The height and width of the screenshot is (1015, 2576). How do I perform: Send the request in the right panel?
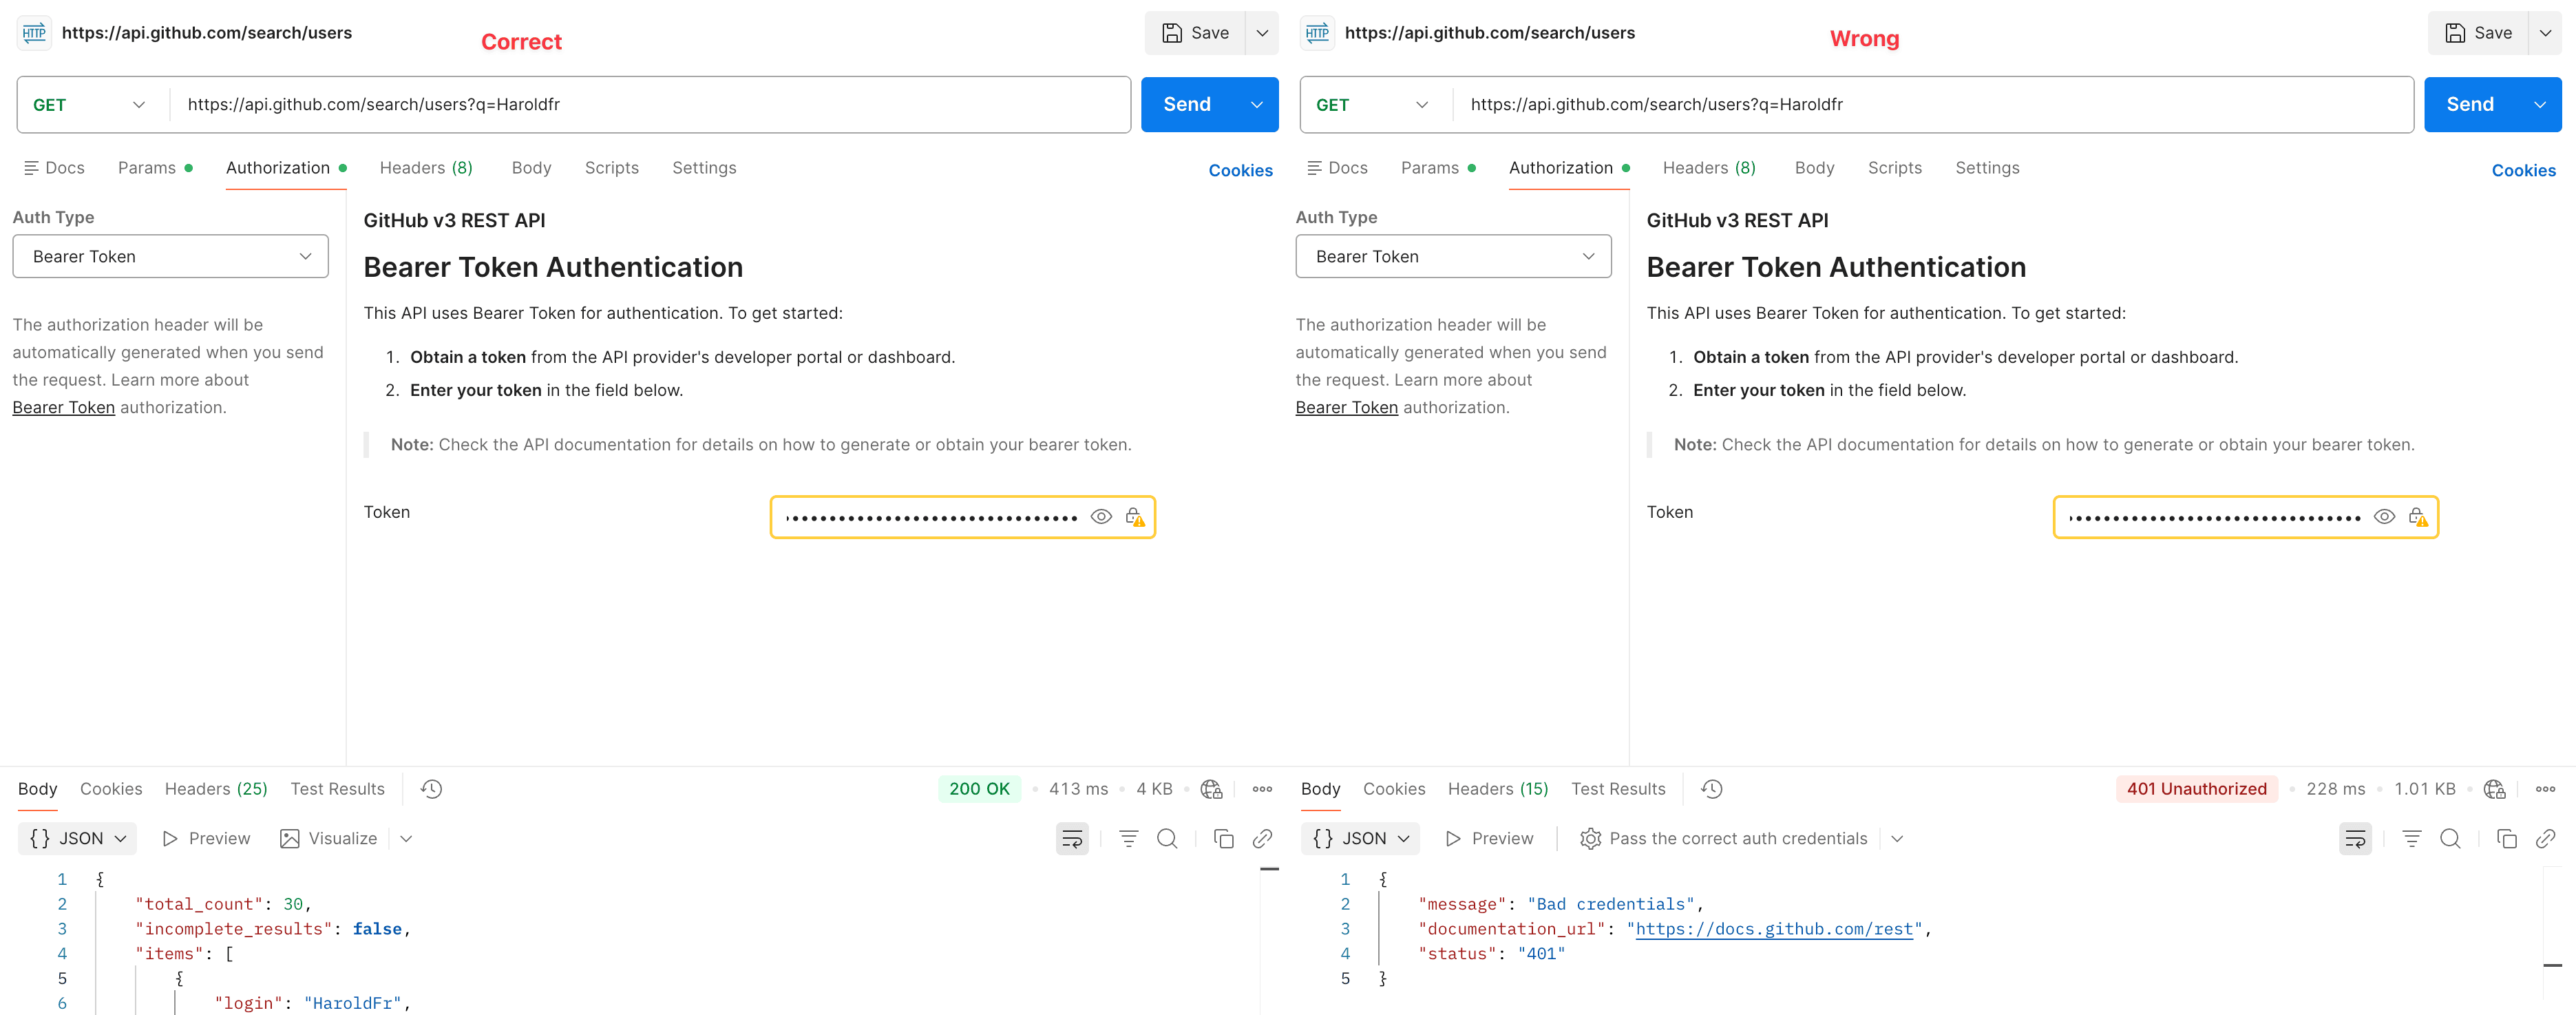[2471, 105]
